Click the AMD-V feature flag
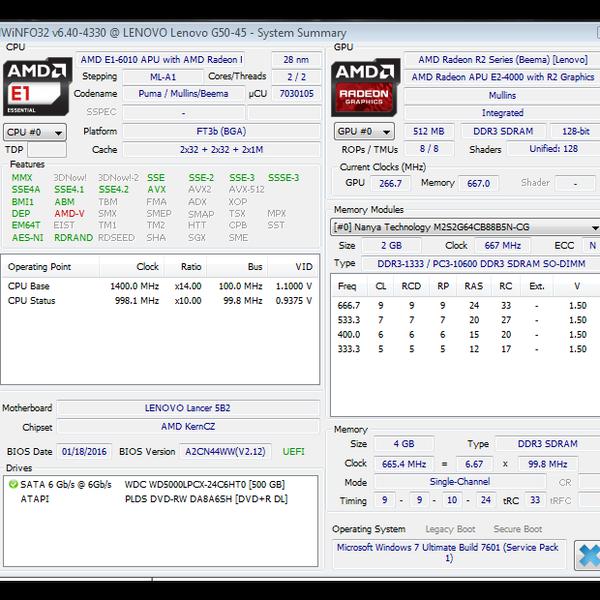 69,214
